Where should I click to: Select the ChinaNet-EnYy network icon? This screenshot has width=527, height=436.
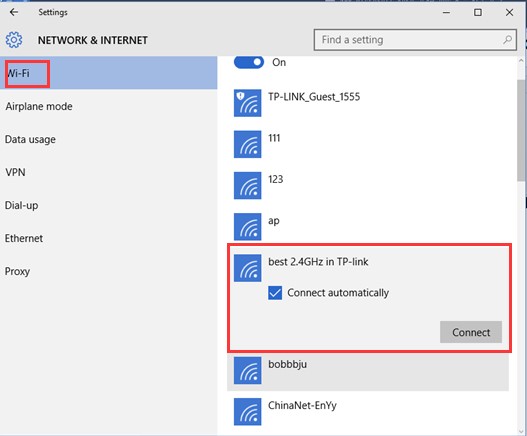247,412
